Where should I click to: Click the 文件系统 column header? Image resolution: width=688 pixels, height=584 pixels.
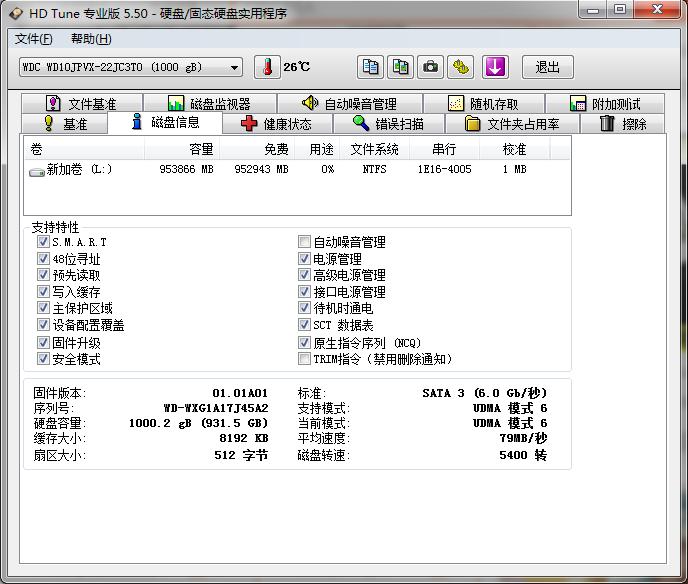point(374,149)
